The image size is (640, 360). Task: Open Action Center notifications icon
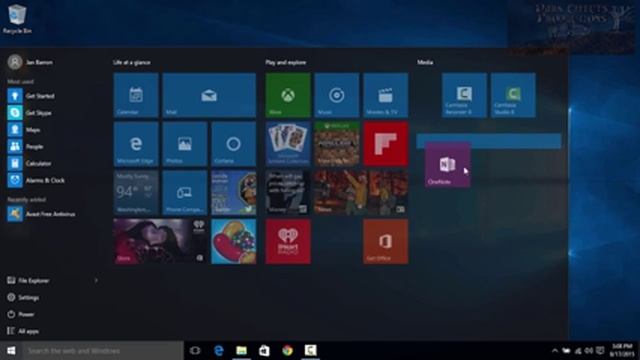coord(600,351)
